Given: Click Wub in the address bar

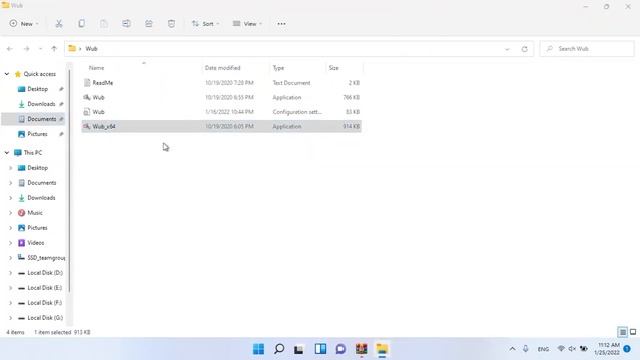Looking at the screenshot, I should (91, 49).
